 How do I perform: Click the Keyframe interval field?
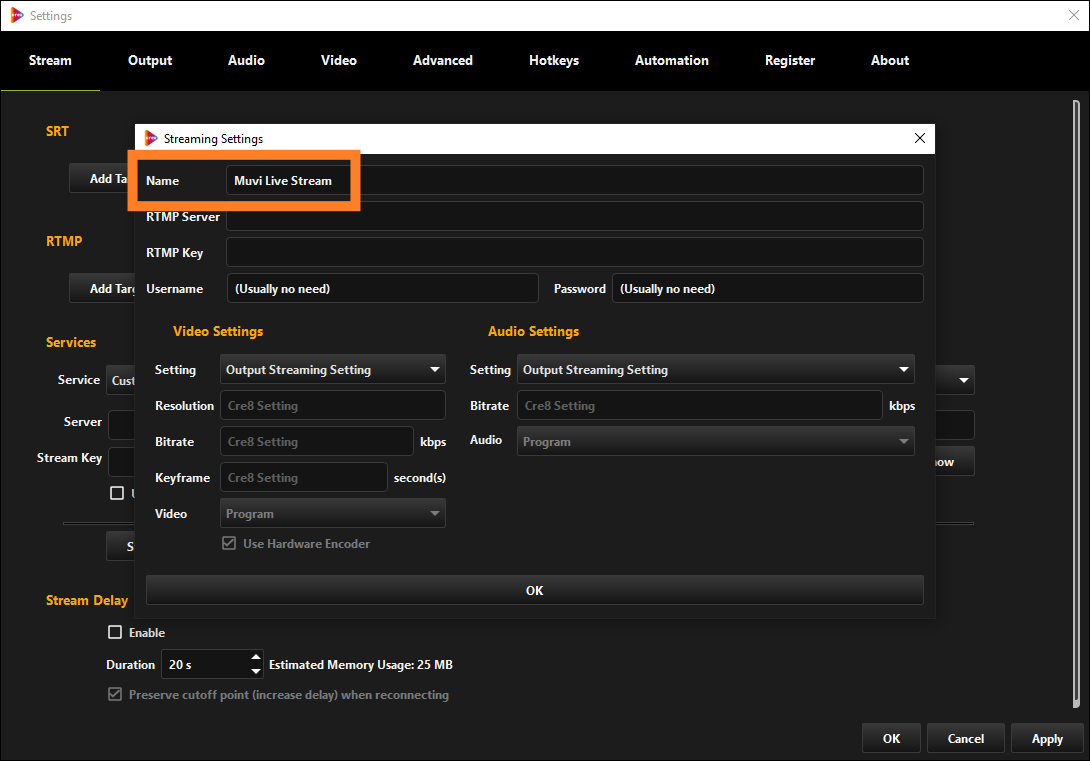pyautogui.click(x=303, y=477)
